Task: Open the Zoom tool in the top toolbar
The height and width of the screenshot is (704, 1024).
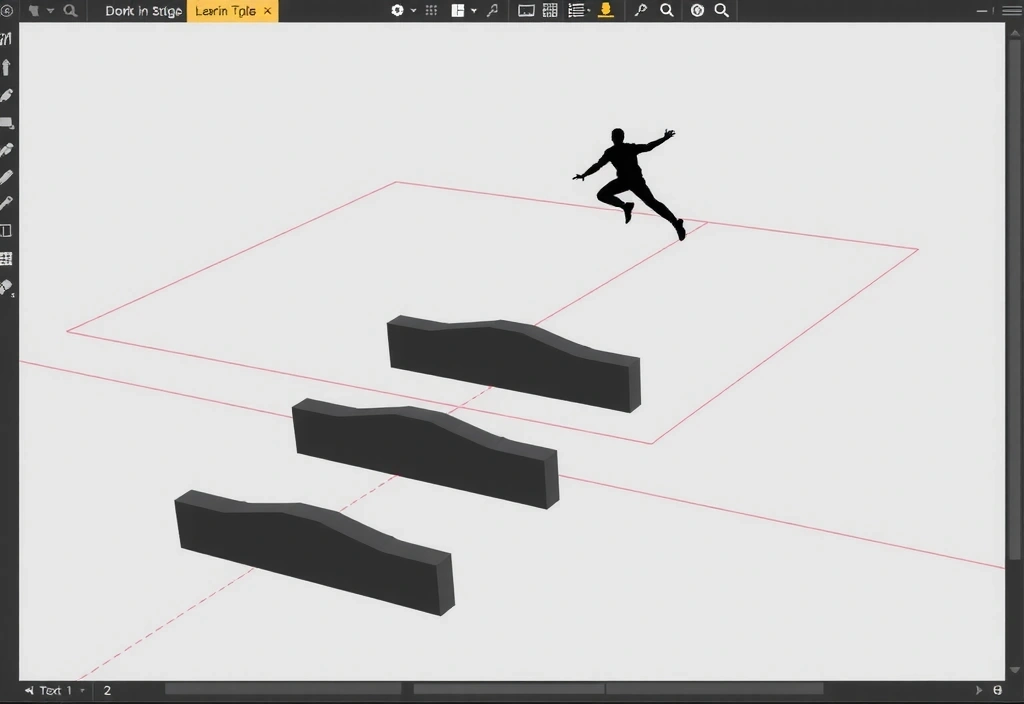Action: point(667,11)
